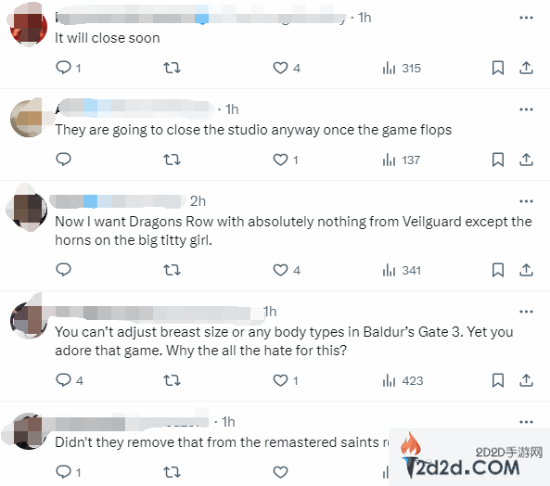The height and width of the screenshot is (486, 550).
Task: Open the 2h timestamp link
Action: pyautogui.click(x=198, y=201)
